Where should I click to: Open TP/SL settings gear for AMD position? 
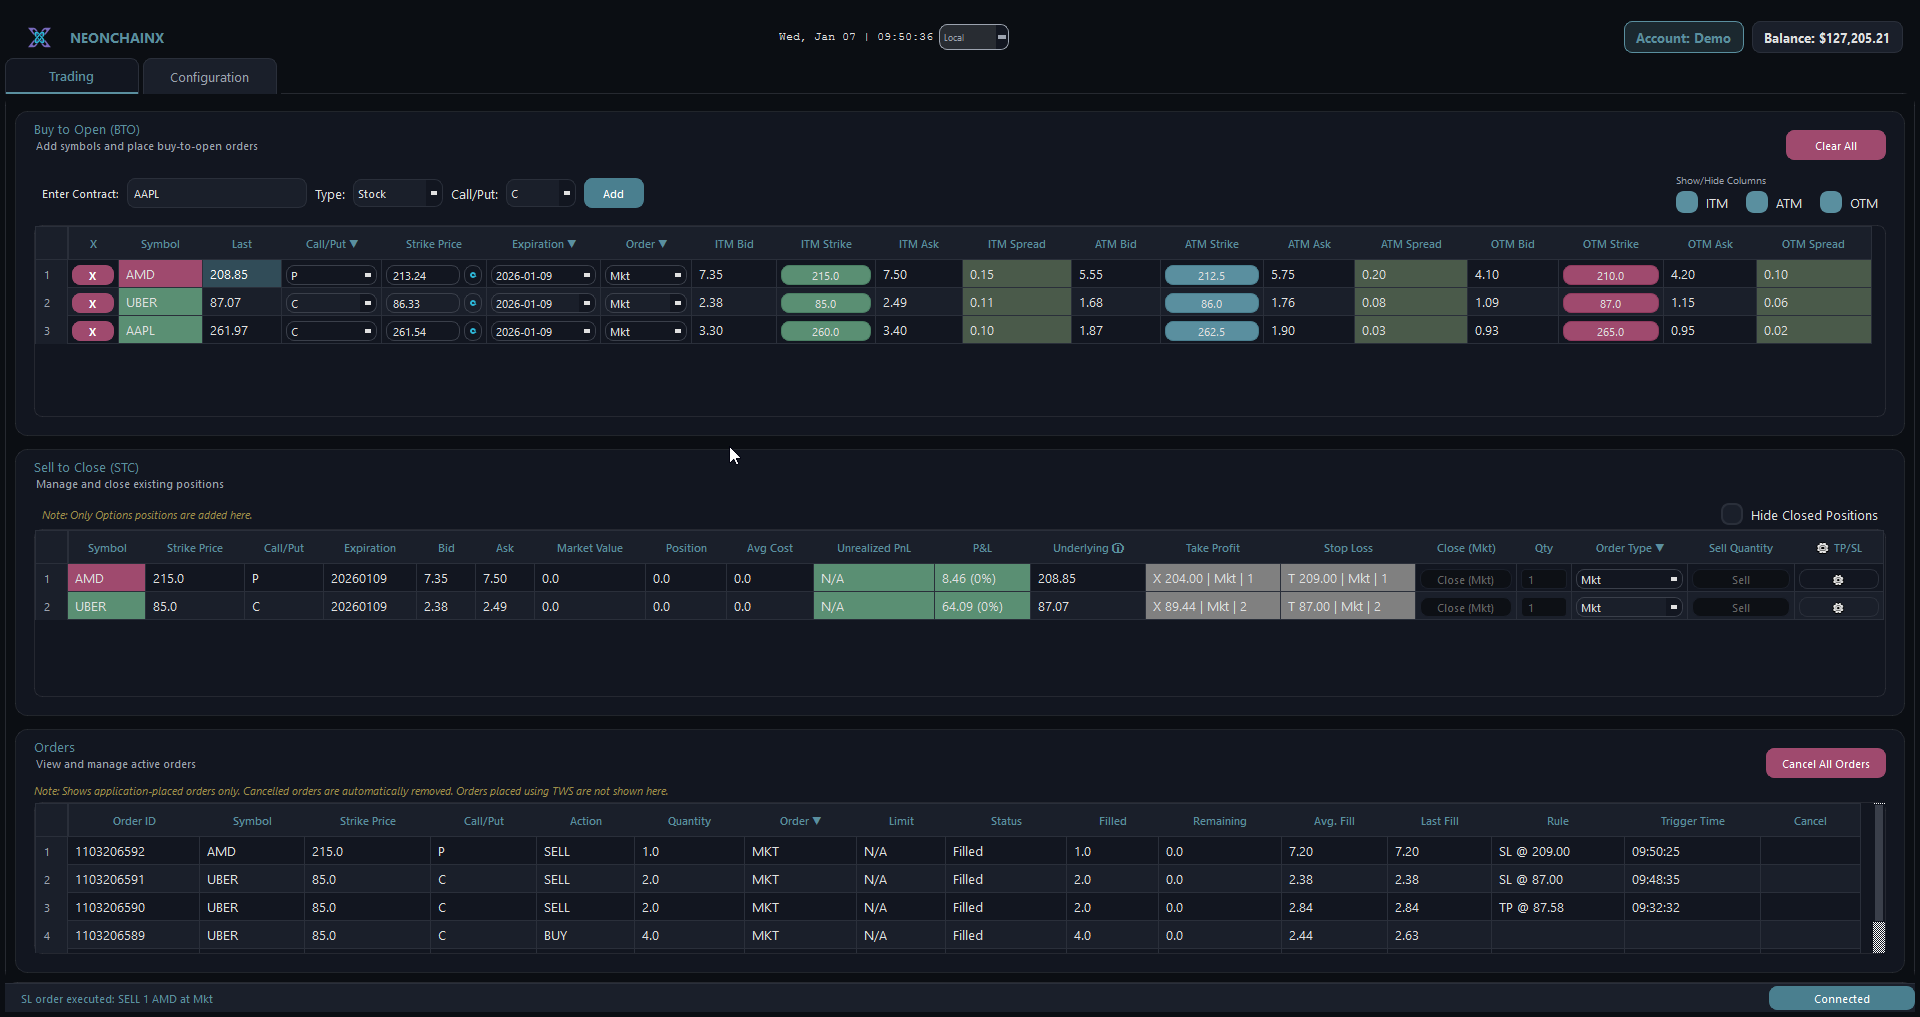[x=1837, y=580]
